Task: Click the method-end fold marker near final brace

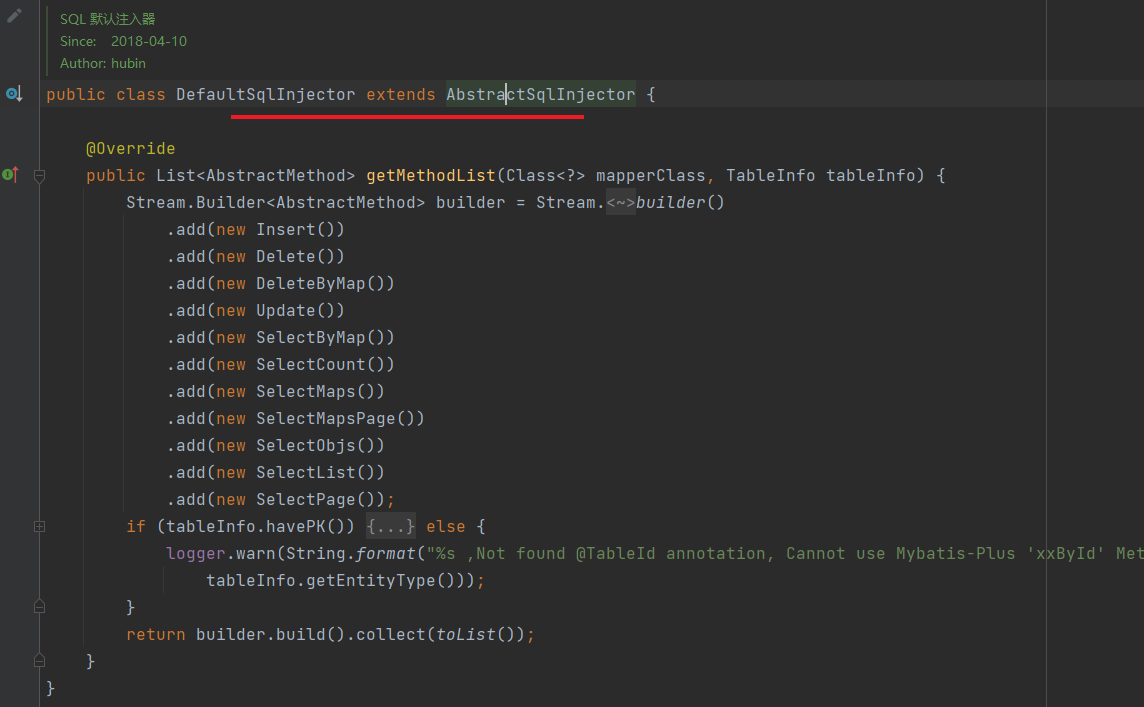Action: 39,661
